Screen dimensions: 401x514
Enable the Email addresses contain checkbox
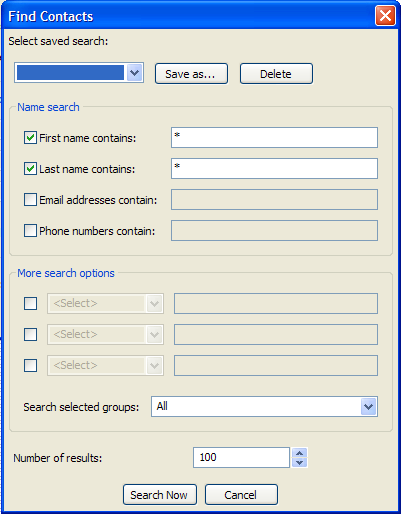pos(30,200)
